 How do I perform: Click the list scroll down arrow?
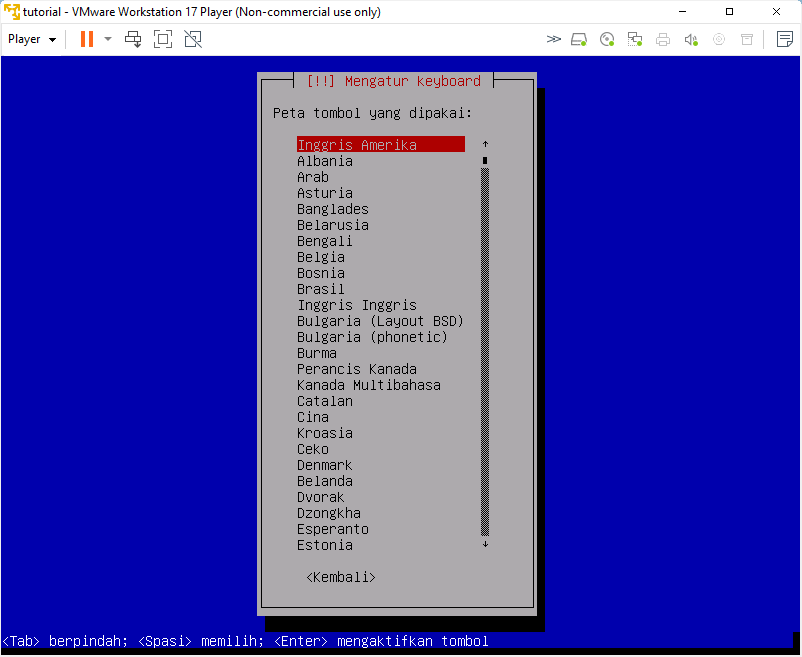(485, 545)
